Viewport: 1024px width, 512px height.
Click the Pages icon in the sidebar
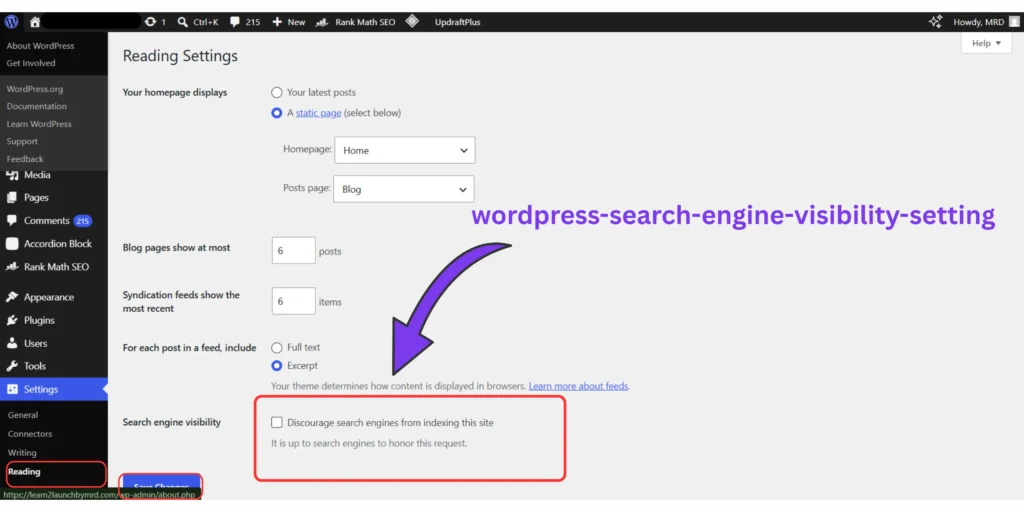pos(12,197)
